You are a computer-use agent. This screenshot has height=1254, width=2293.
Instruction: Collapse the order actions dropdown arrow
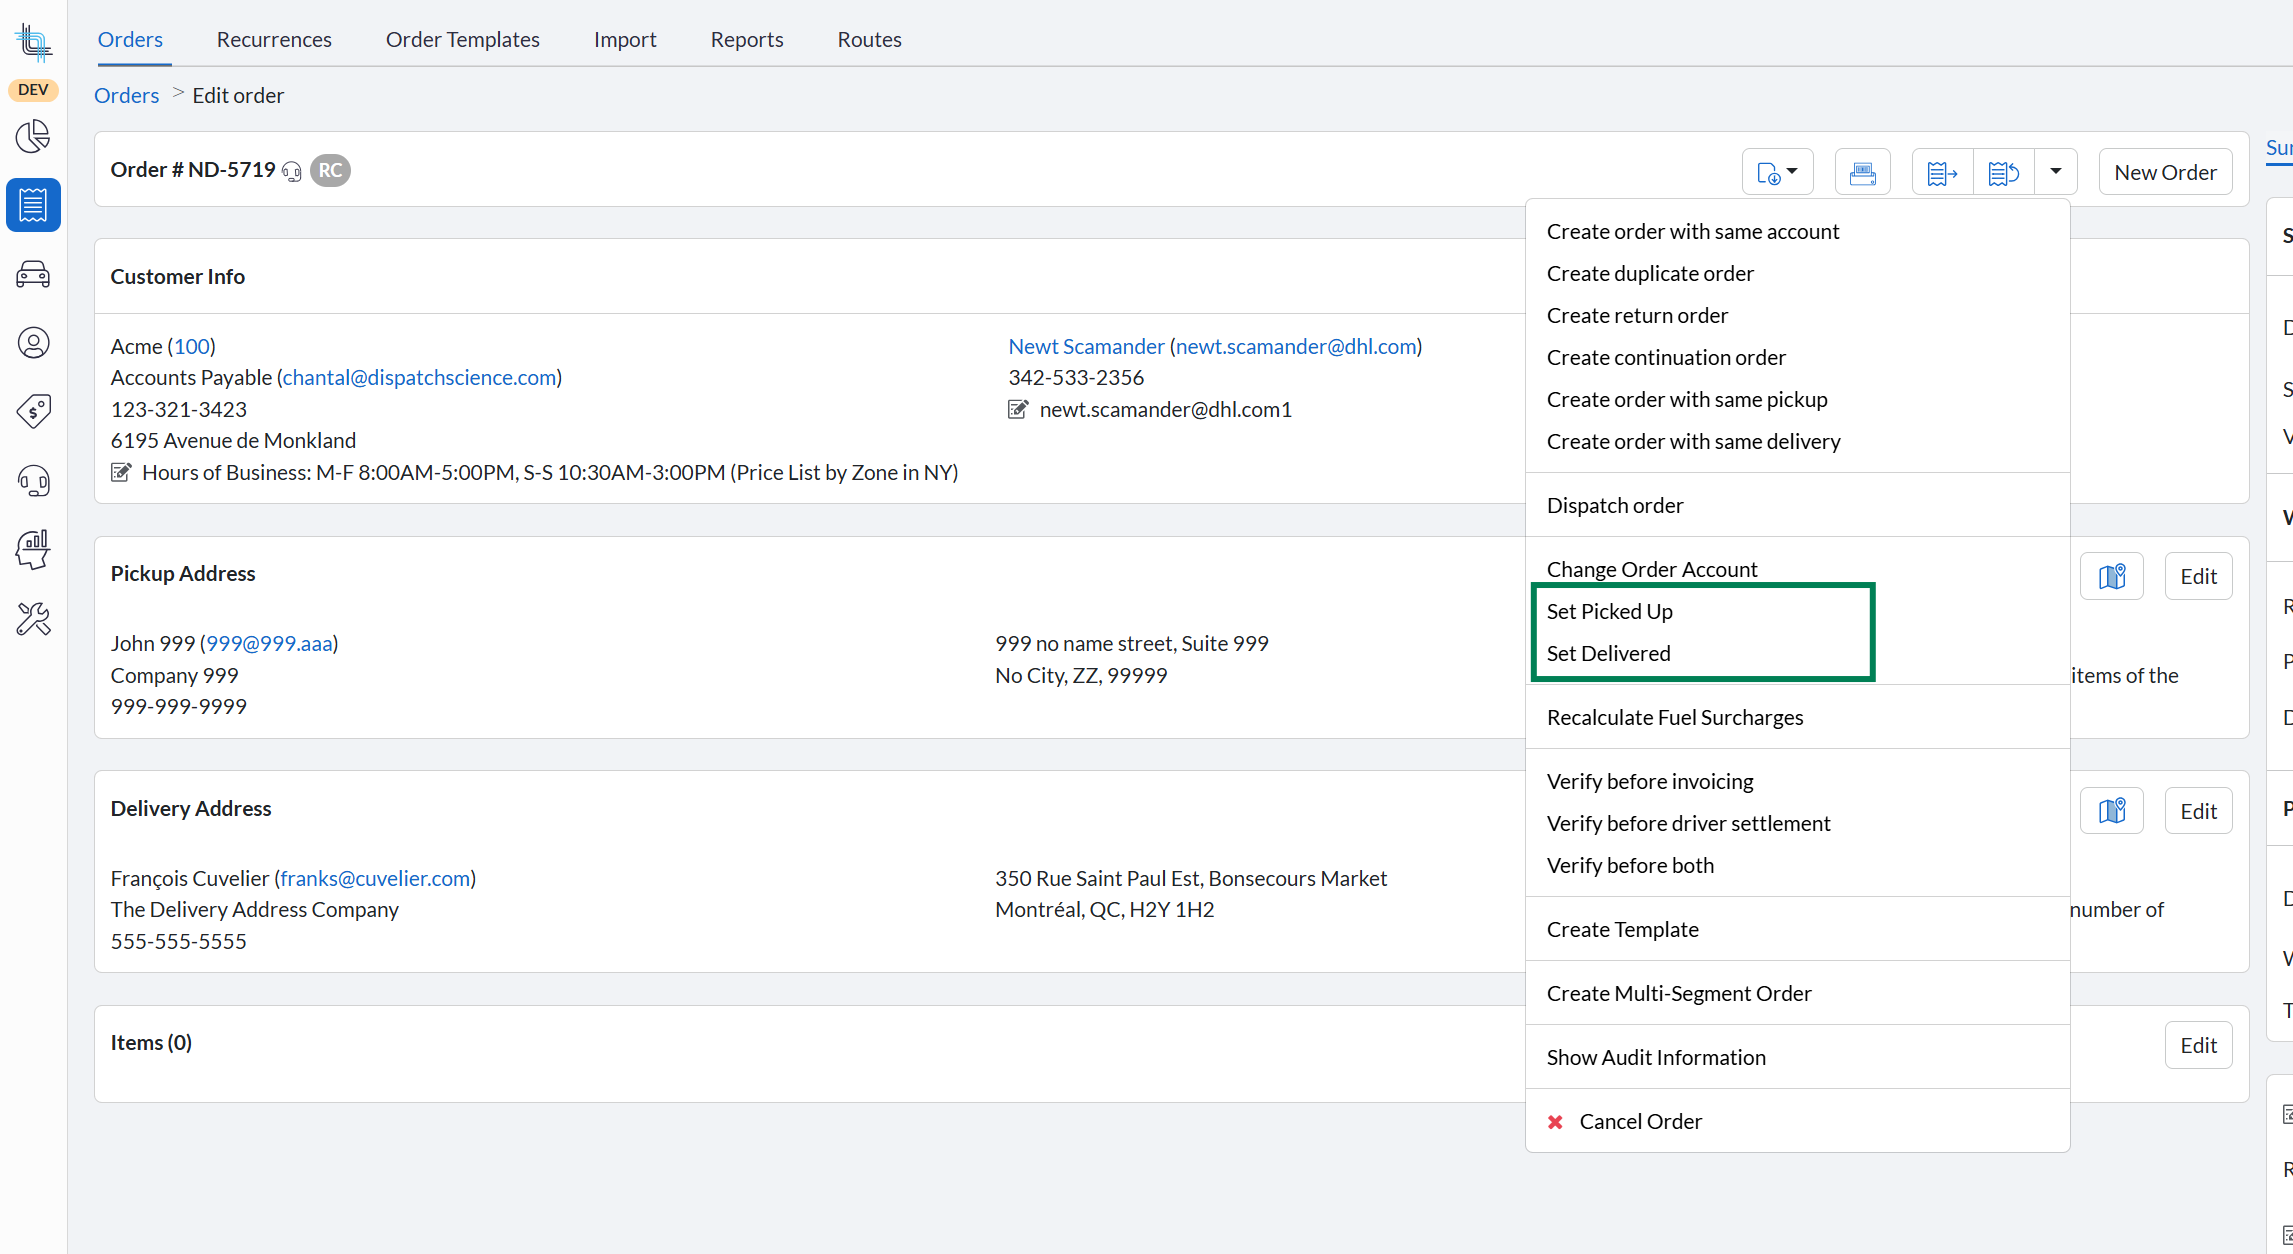(2056, 172)
